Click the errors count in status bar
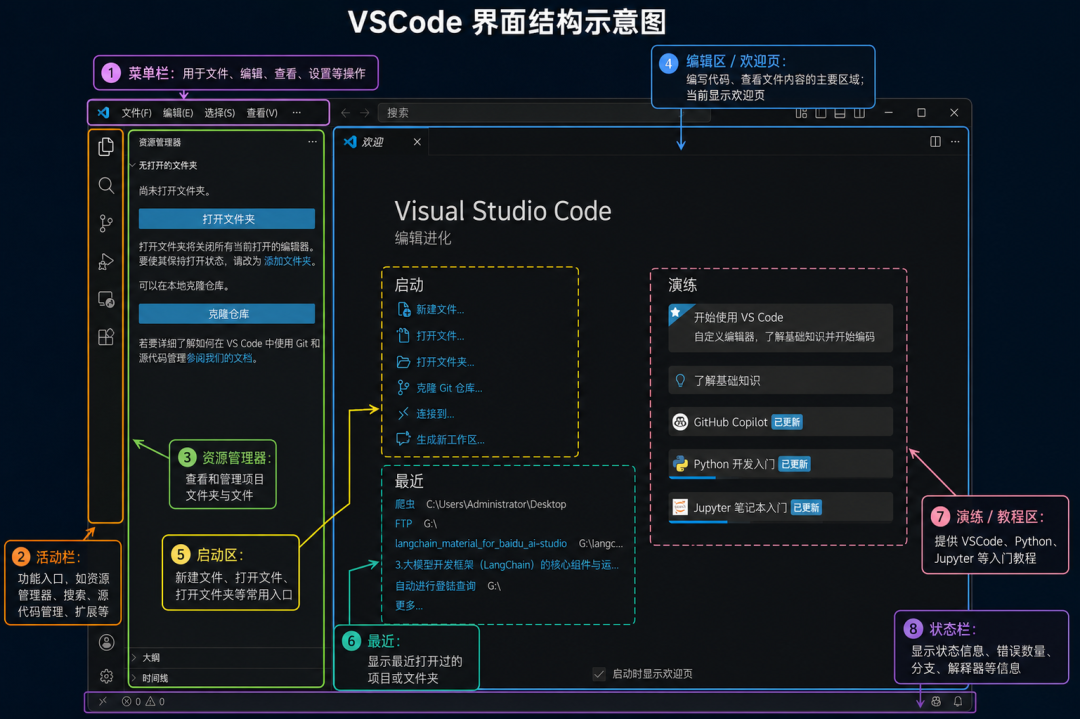 (x=132, y=701)
